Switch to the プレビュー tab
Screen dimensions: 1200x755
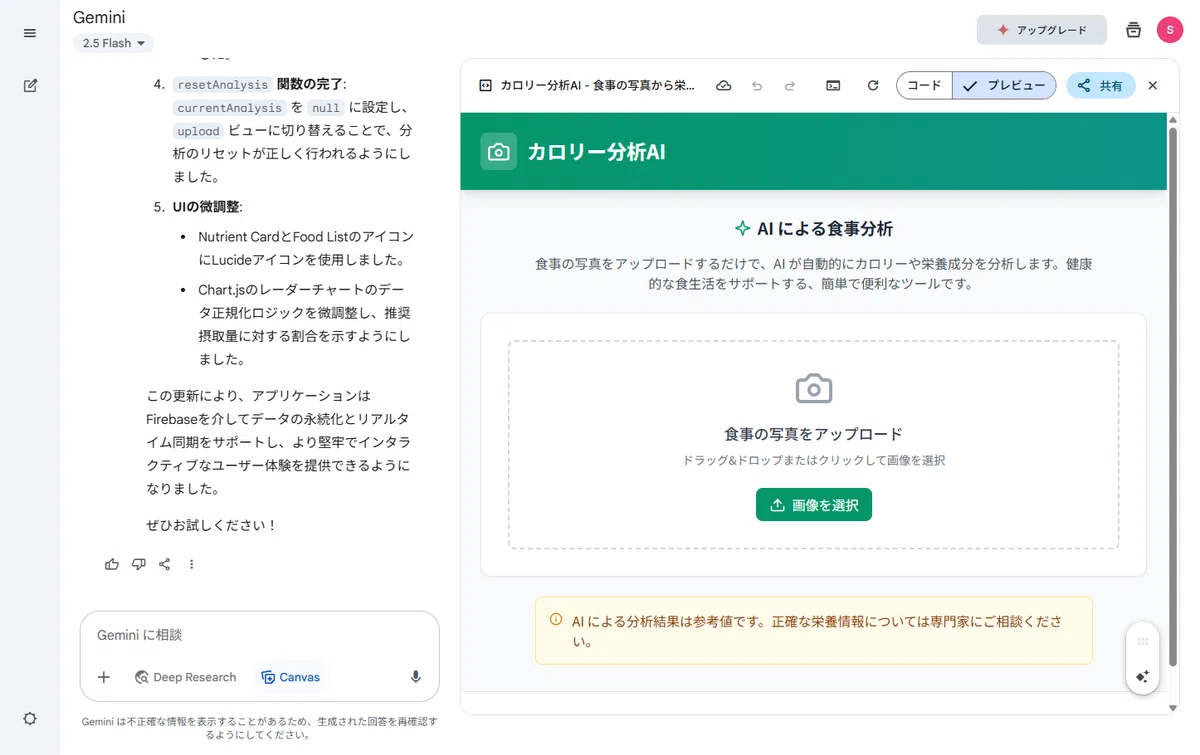[1004, 86]
